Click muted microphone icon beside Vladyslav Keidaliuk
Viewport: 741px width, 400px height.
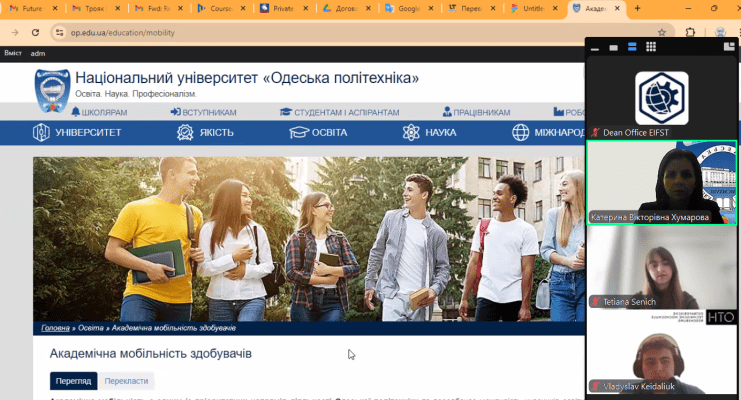(x=596, y=386)
